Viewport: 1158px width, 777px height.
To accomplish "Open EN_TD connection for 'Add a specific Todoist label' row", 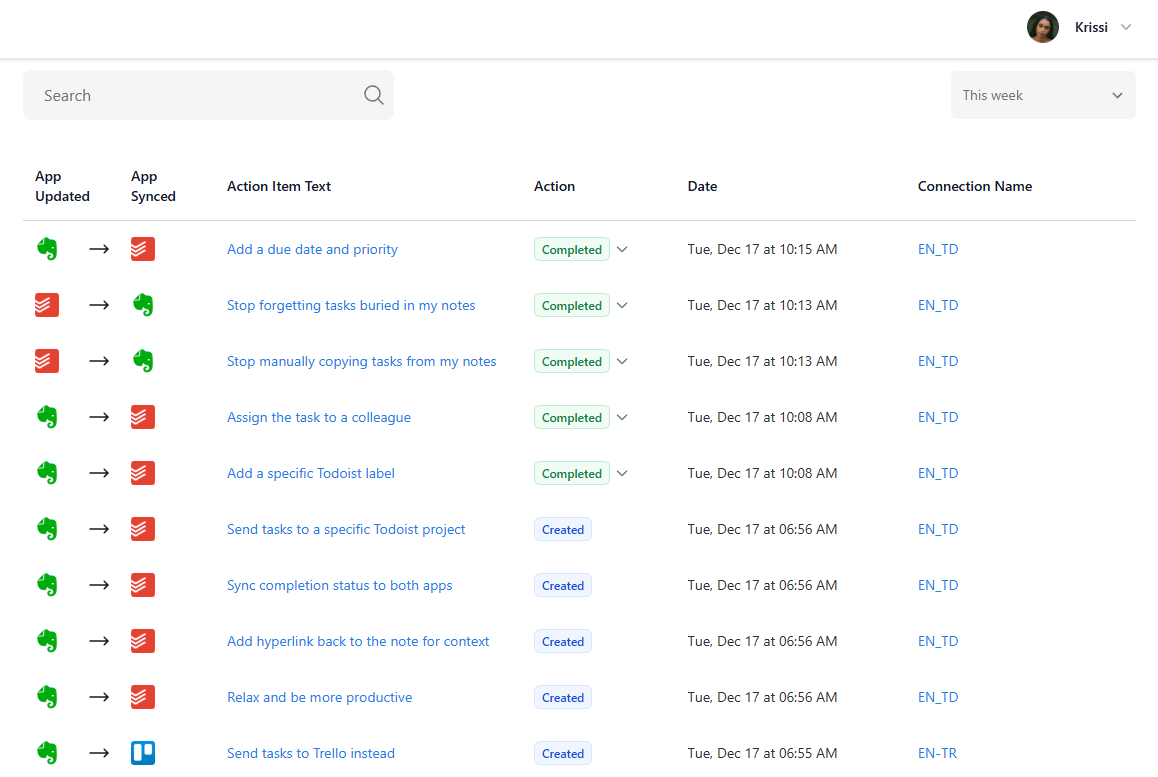I will pyautogui.click(x=938, y=473).
